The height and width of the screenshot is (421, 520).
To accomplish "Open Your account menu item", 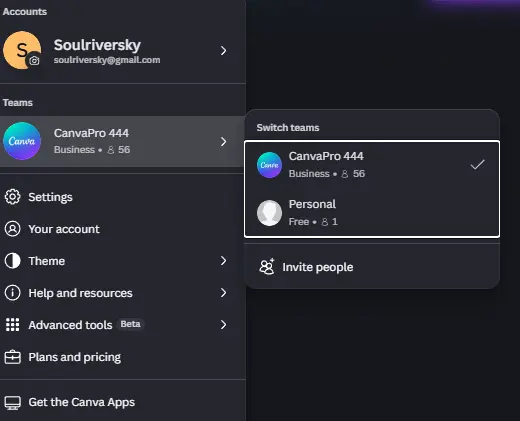I will [x=123, y=229].
